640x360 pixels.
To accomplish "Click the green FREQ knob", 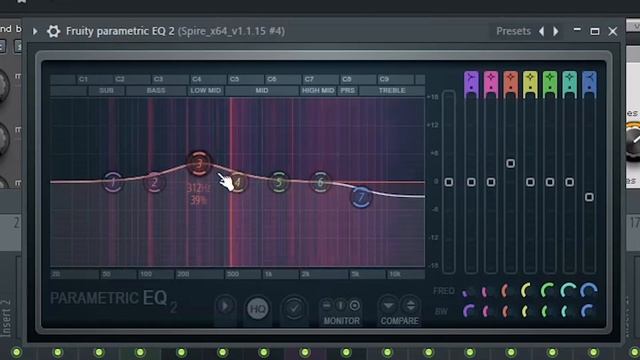I will pos(548,291).
